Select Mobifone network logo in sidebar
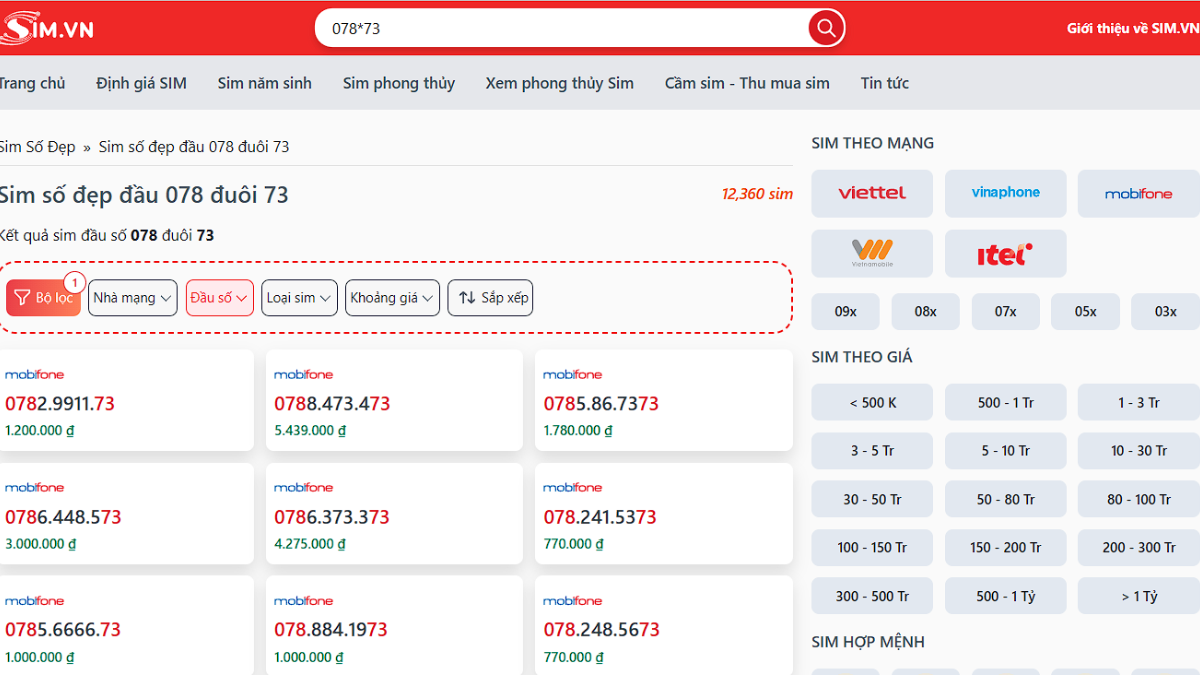The width and height of the screenshot is (1200, 675). [1138, 193]
